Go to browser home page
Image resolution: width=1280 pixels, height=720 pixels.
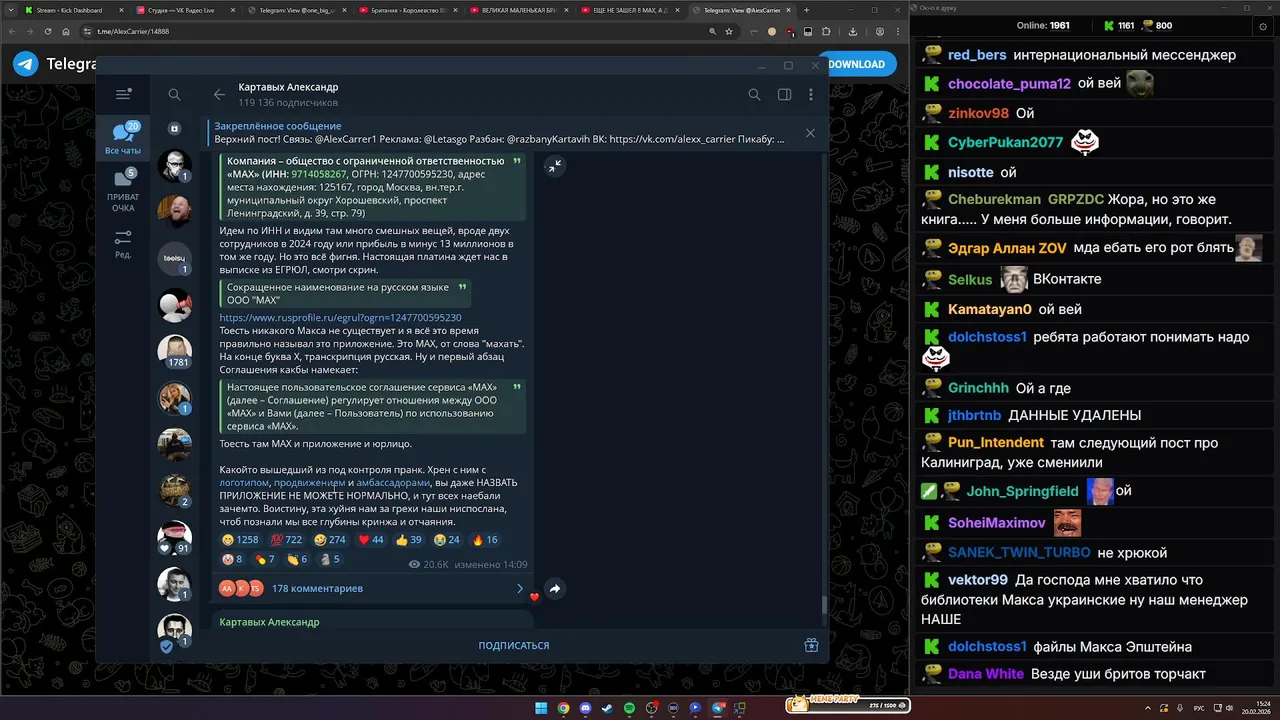click(x=67, y=31)
